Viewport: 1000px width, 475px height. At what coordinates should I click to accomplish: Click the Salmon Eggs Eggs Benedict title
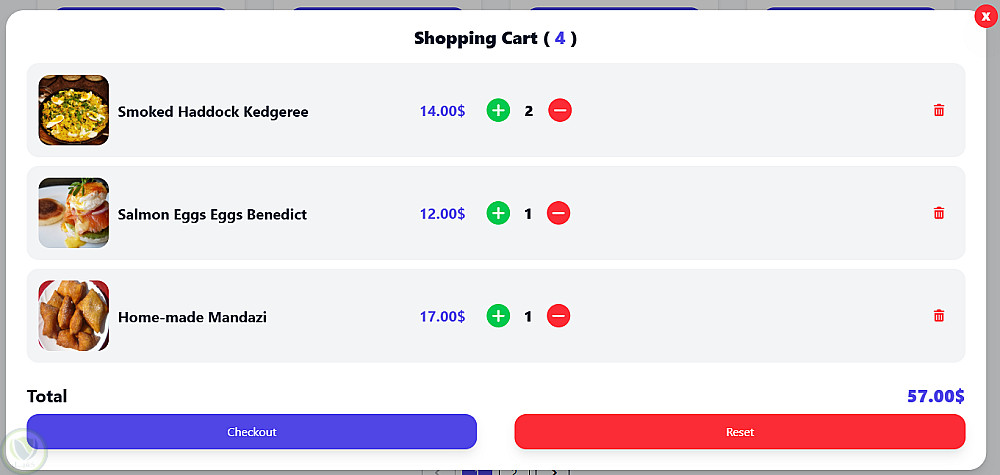click(x=212, y=214)
